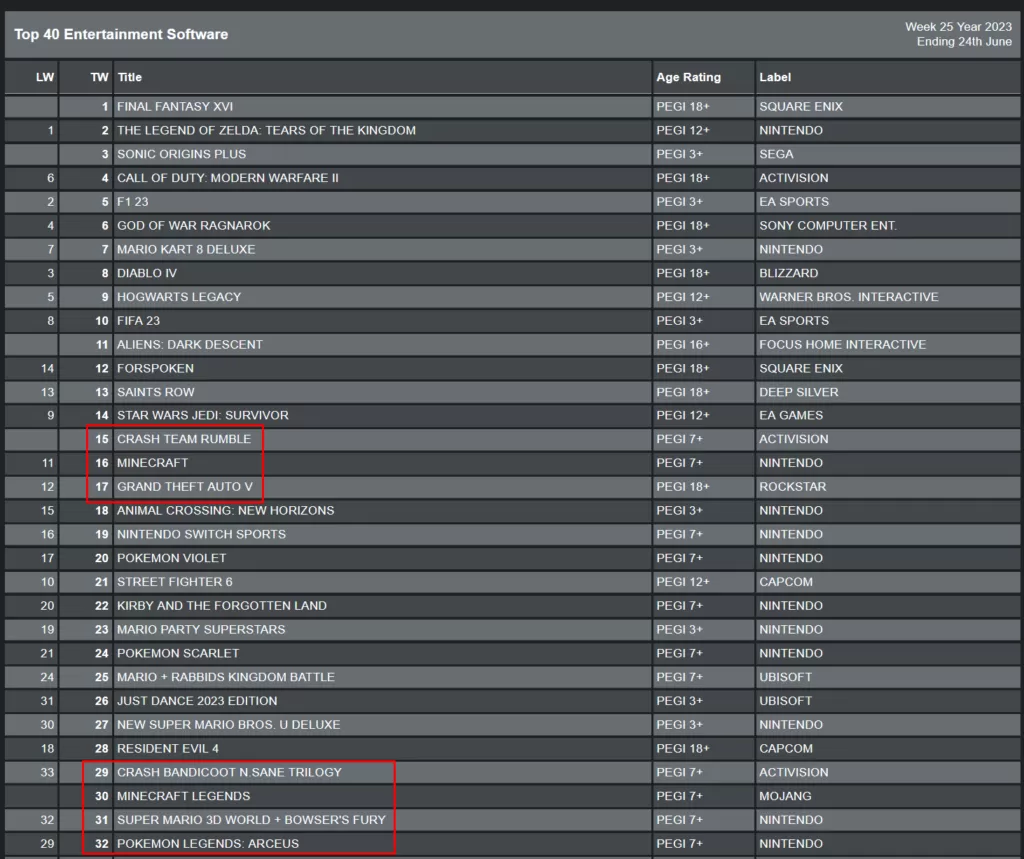Click the Warner Bros. Interactive label cell
This screenshot has width=1024, height=859.
tap(848, 297)
